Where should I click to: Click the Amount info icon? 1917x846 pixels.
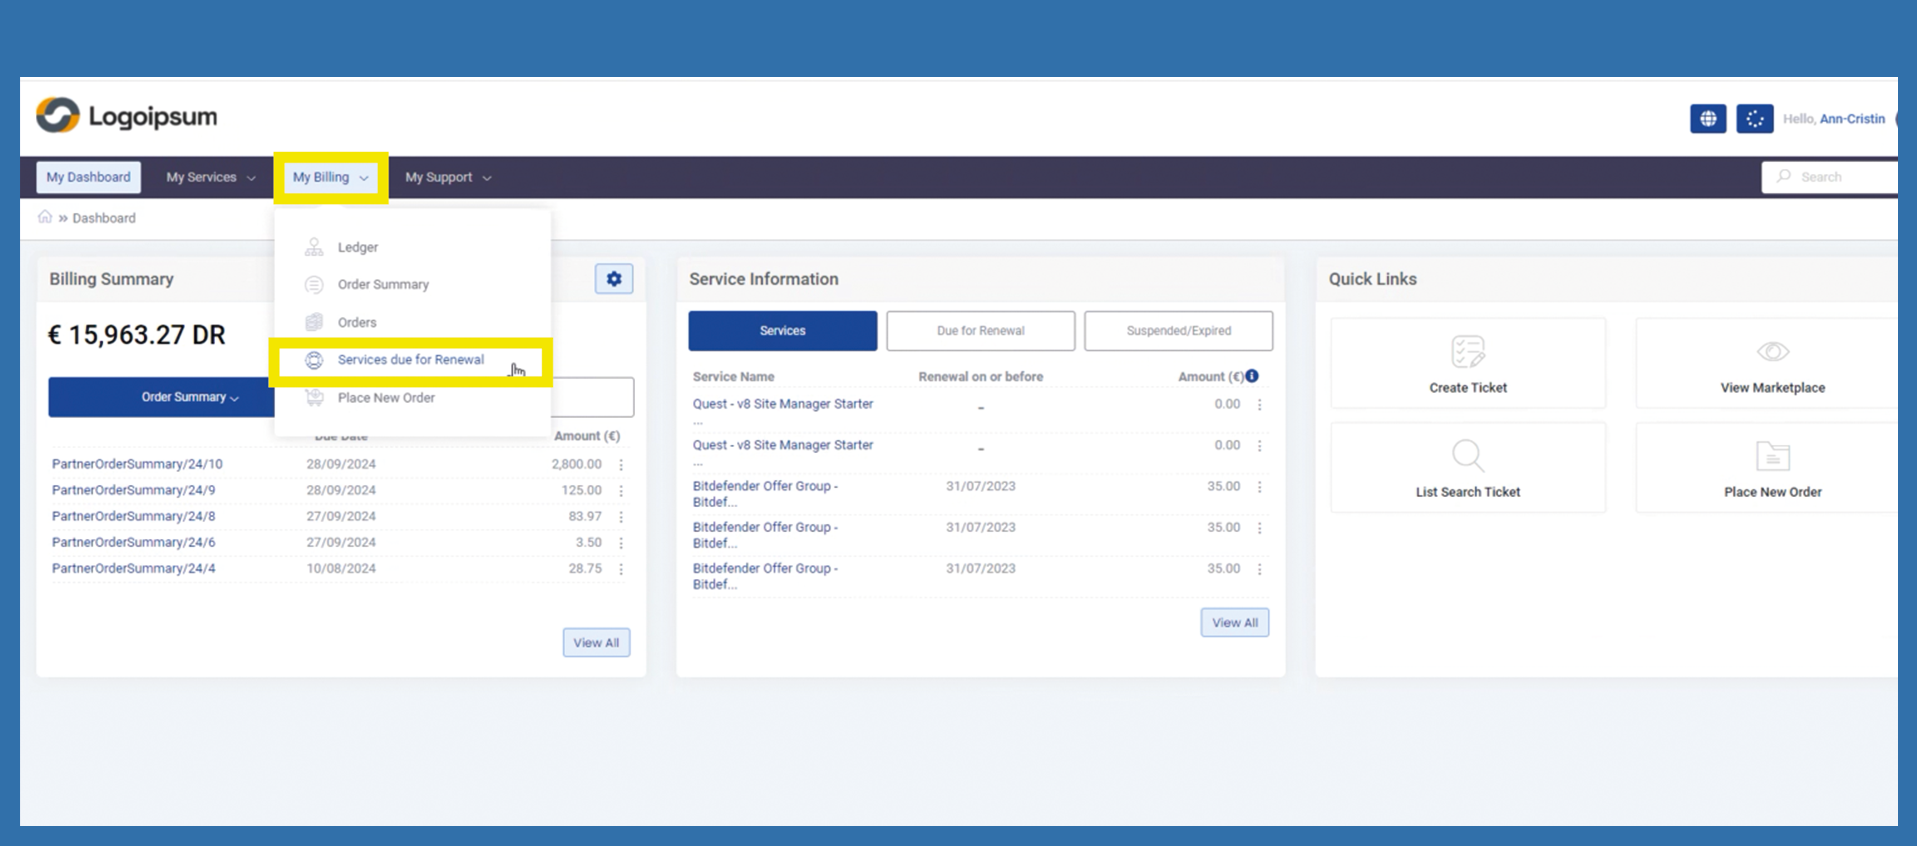pos(1252,376)
